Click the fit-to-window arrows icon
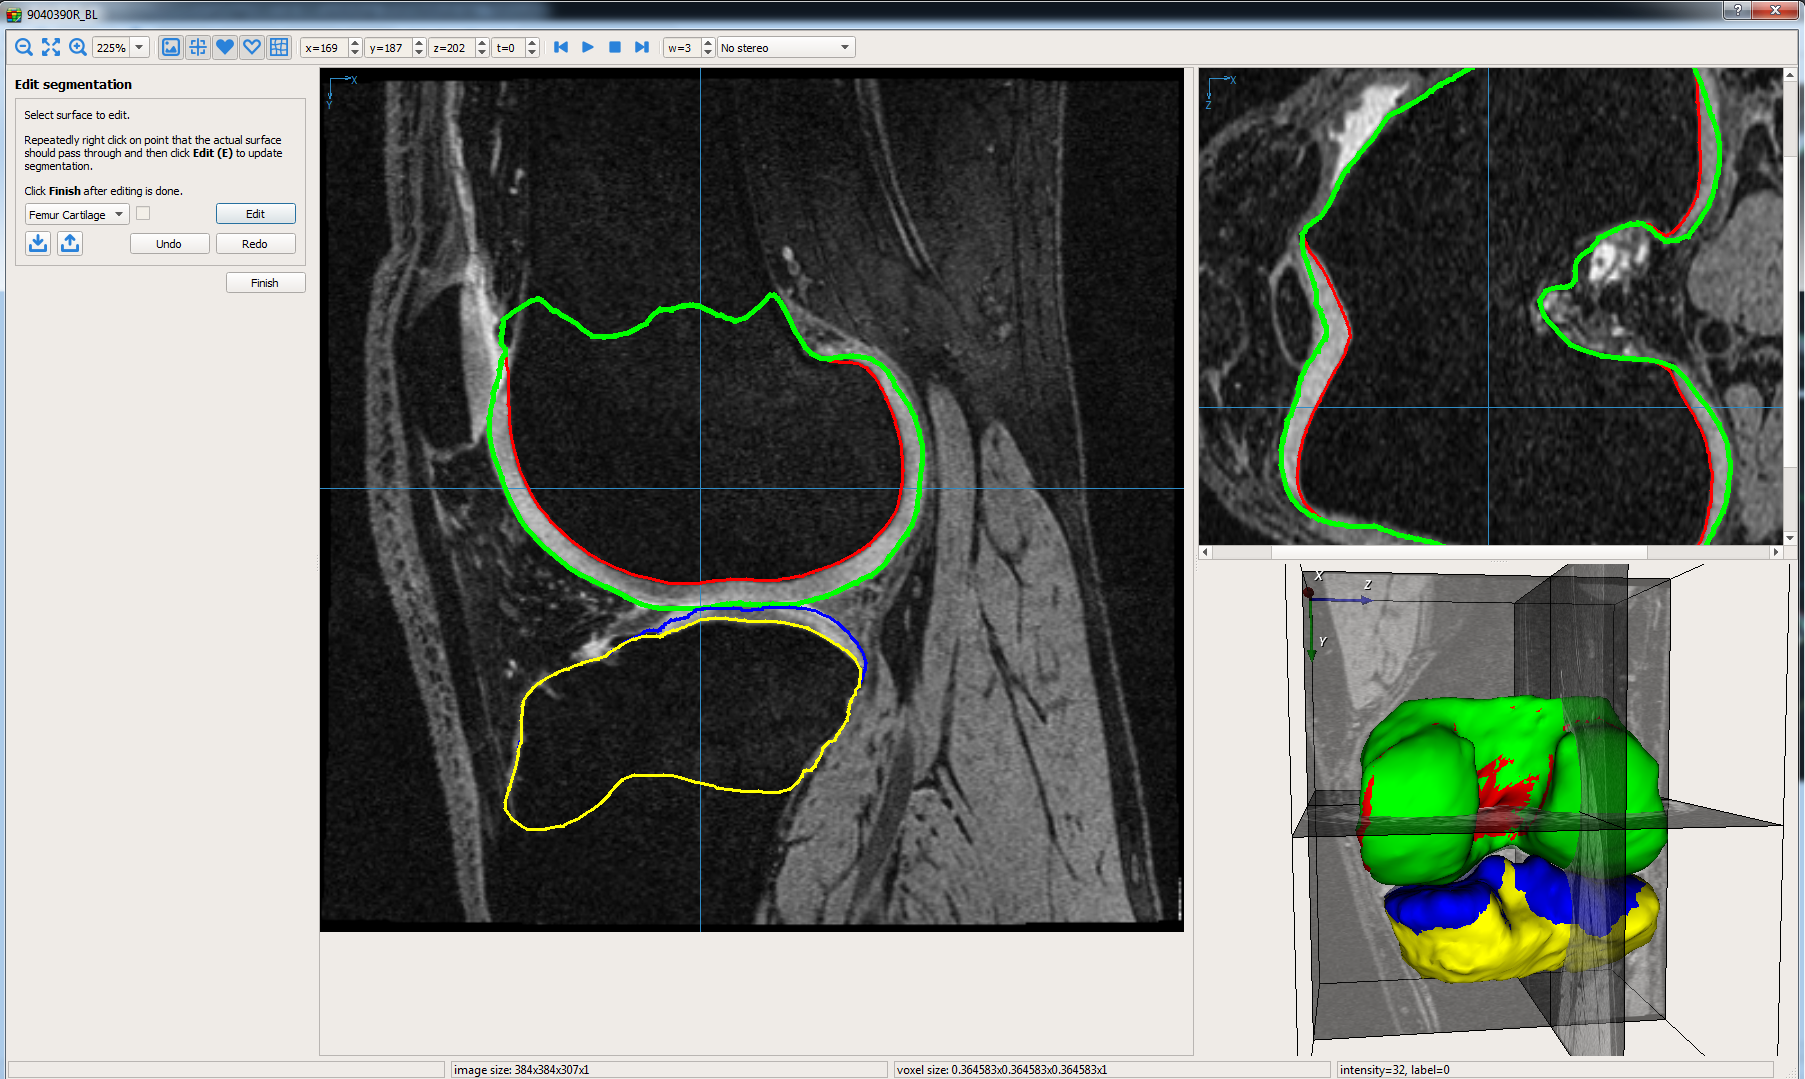1805x1079 pixels. click(x=51, y=47)
